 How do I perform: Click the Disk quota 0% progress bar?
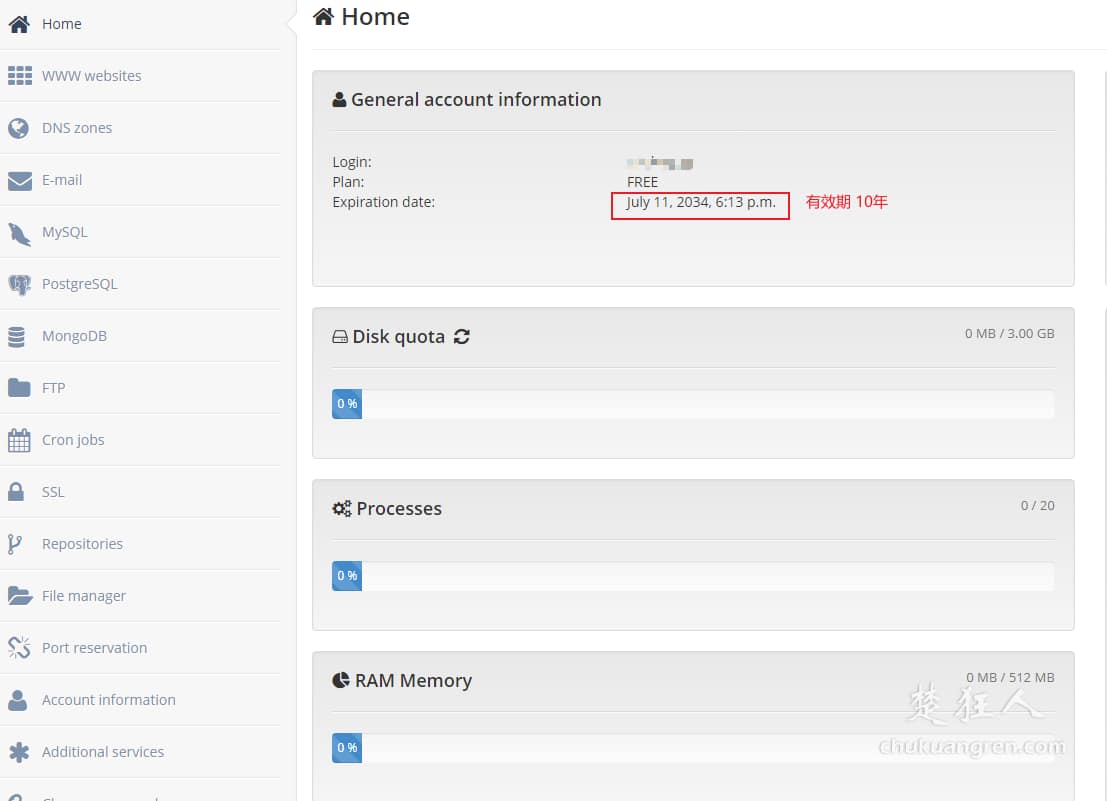(x=346, y=404)
